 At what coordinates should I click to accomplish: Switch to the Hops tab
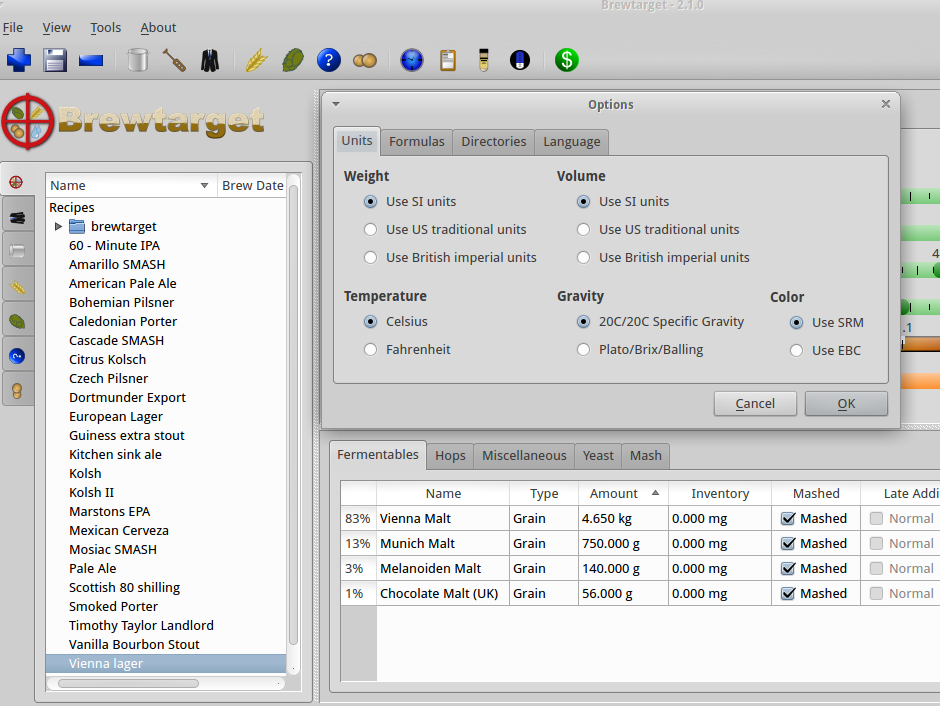tap(450, 455)
